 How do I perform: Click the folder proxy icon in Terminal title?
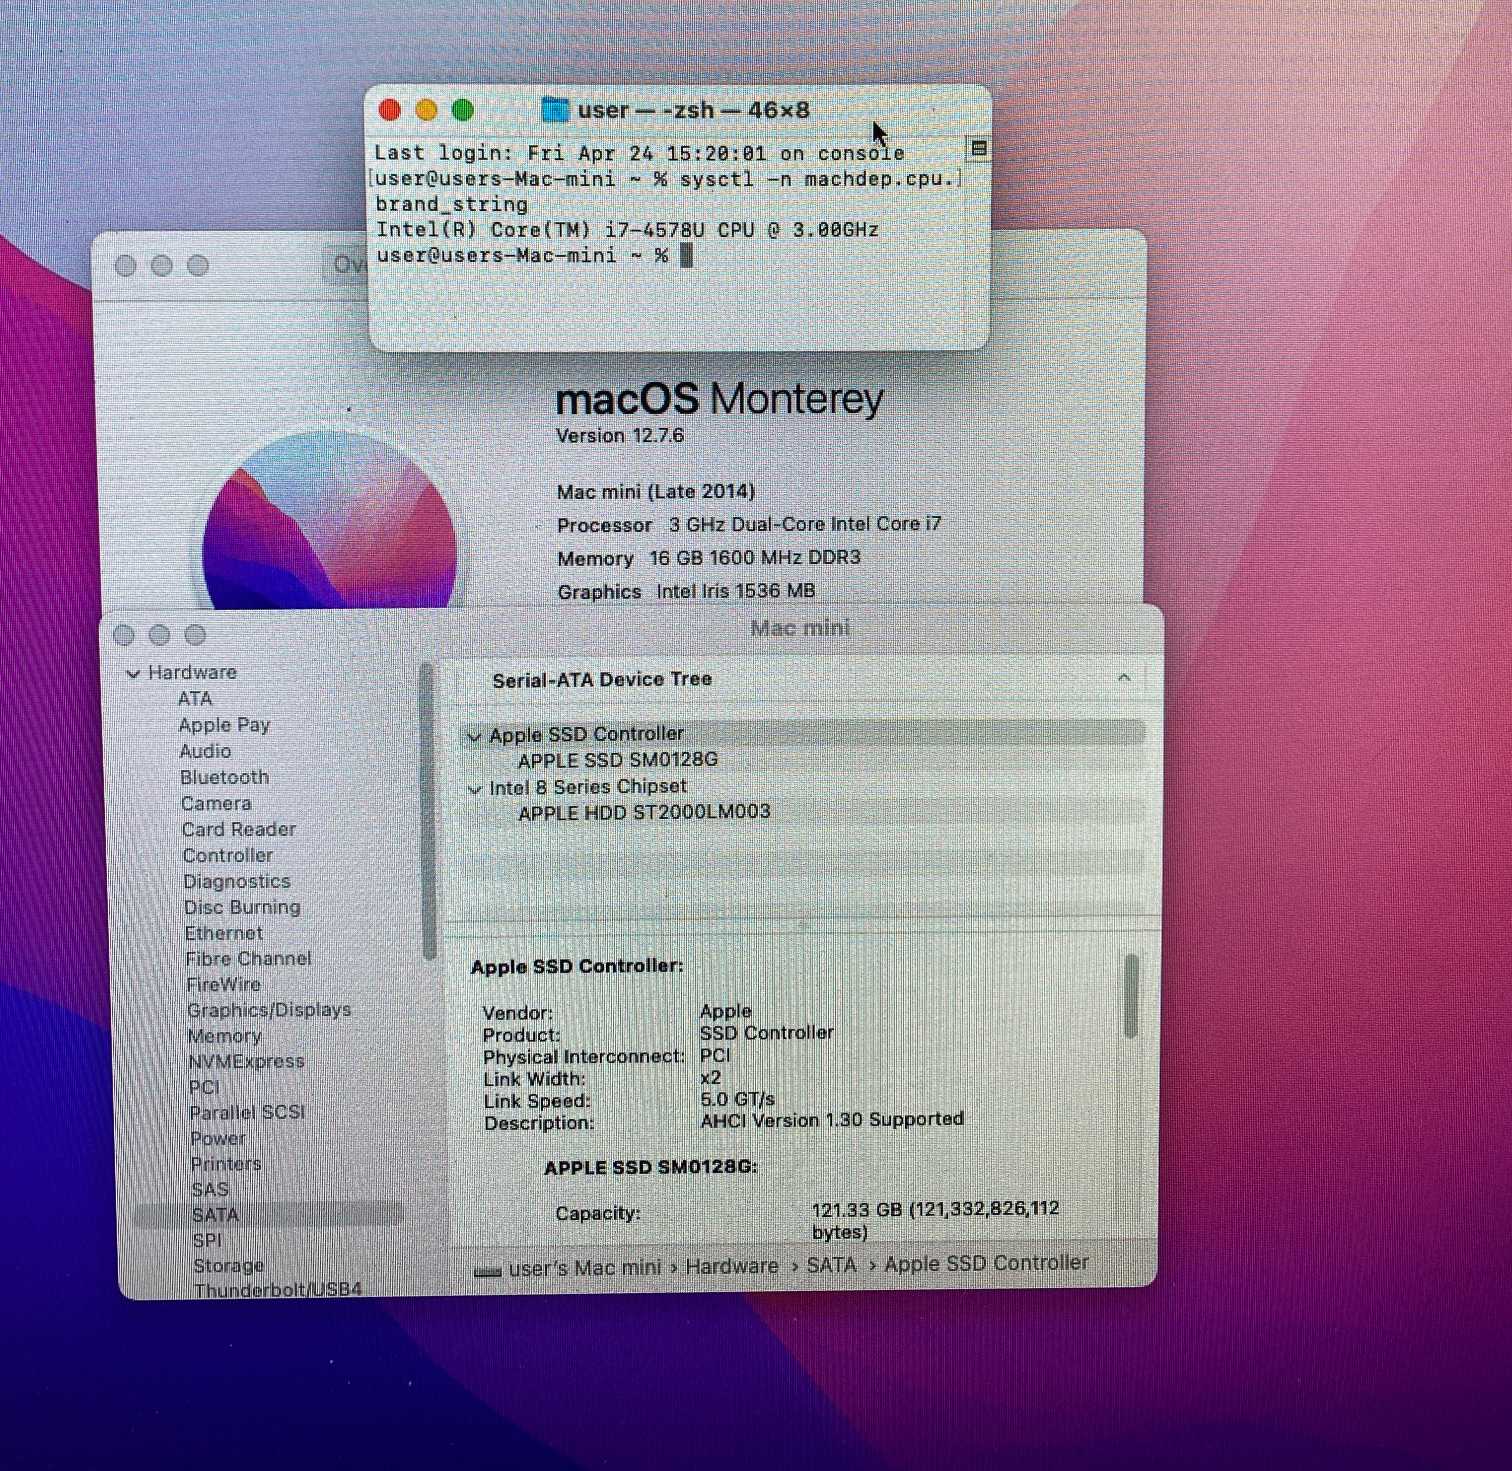click(x=555, y=110)
